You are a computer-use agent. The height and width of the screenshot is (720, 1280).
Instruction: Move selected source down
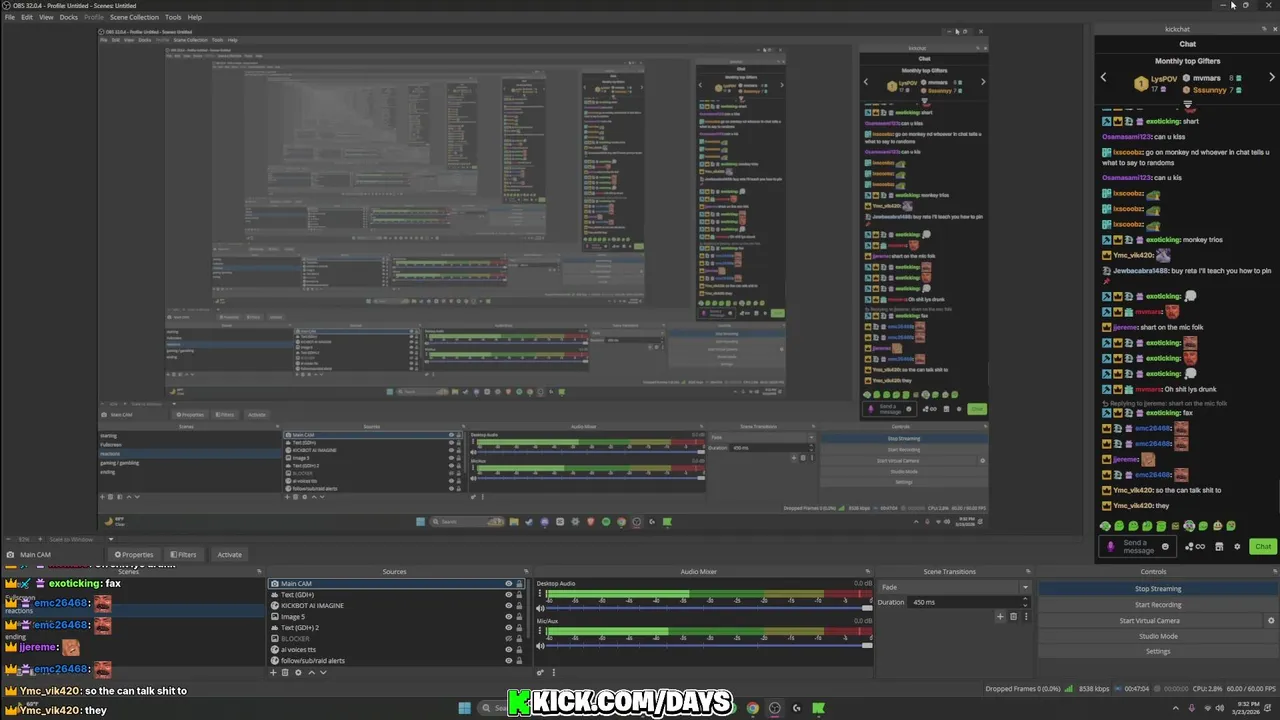pos(323,673)
